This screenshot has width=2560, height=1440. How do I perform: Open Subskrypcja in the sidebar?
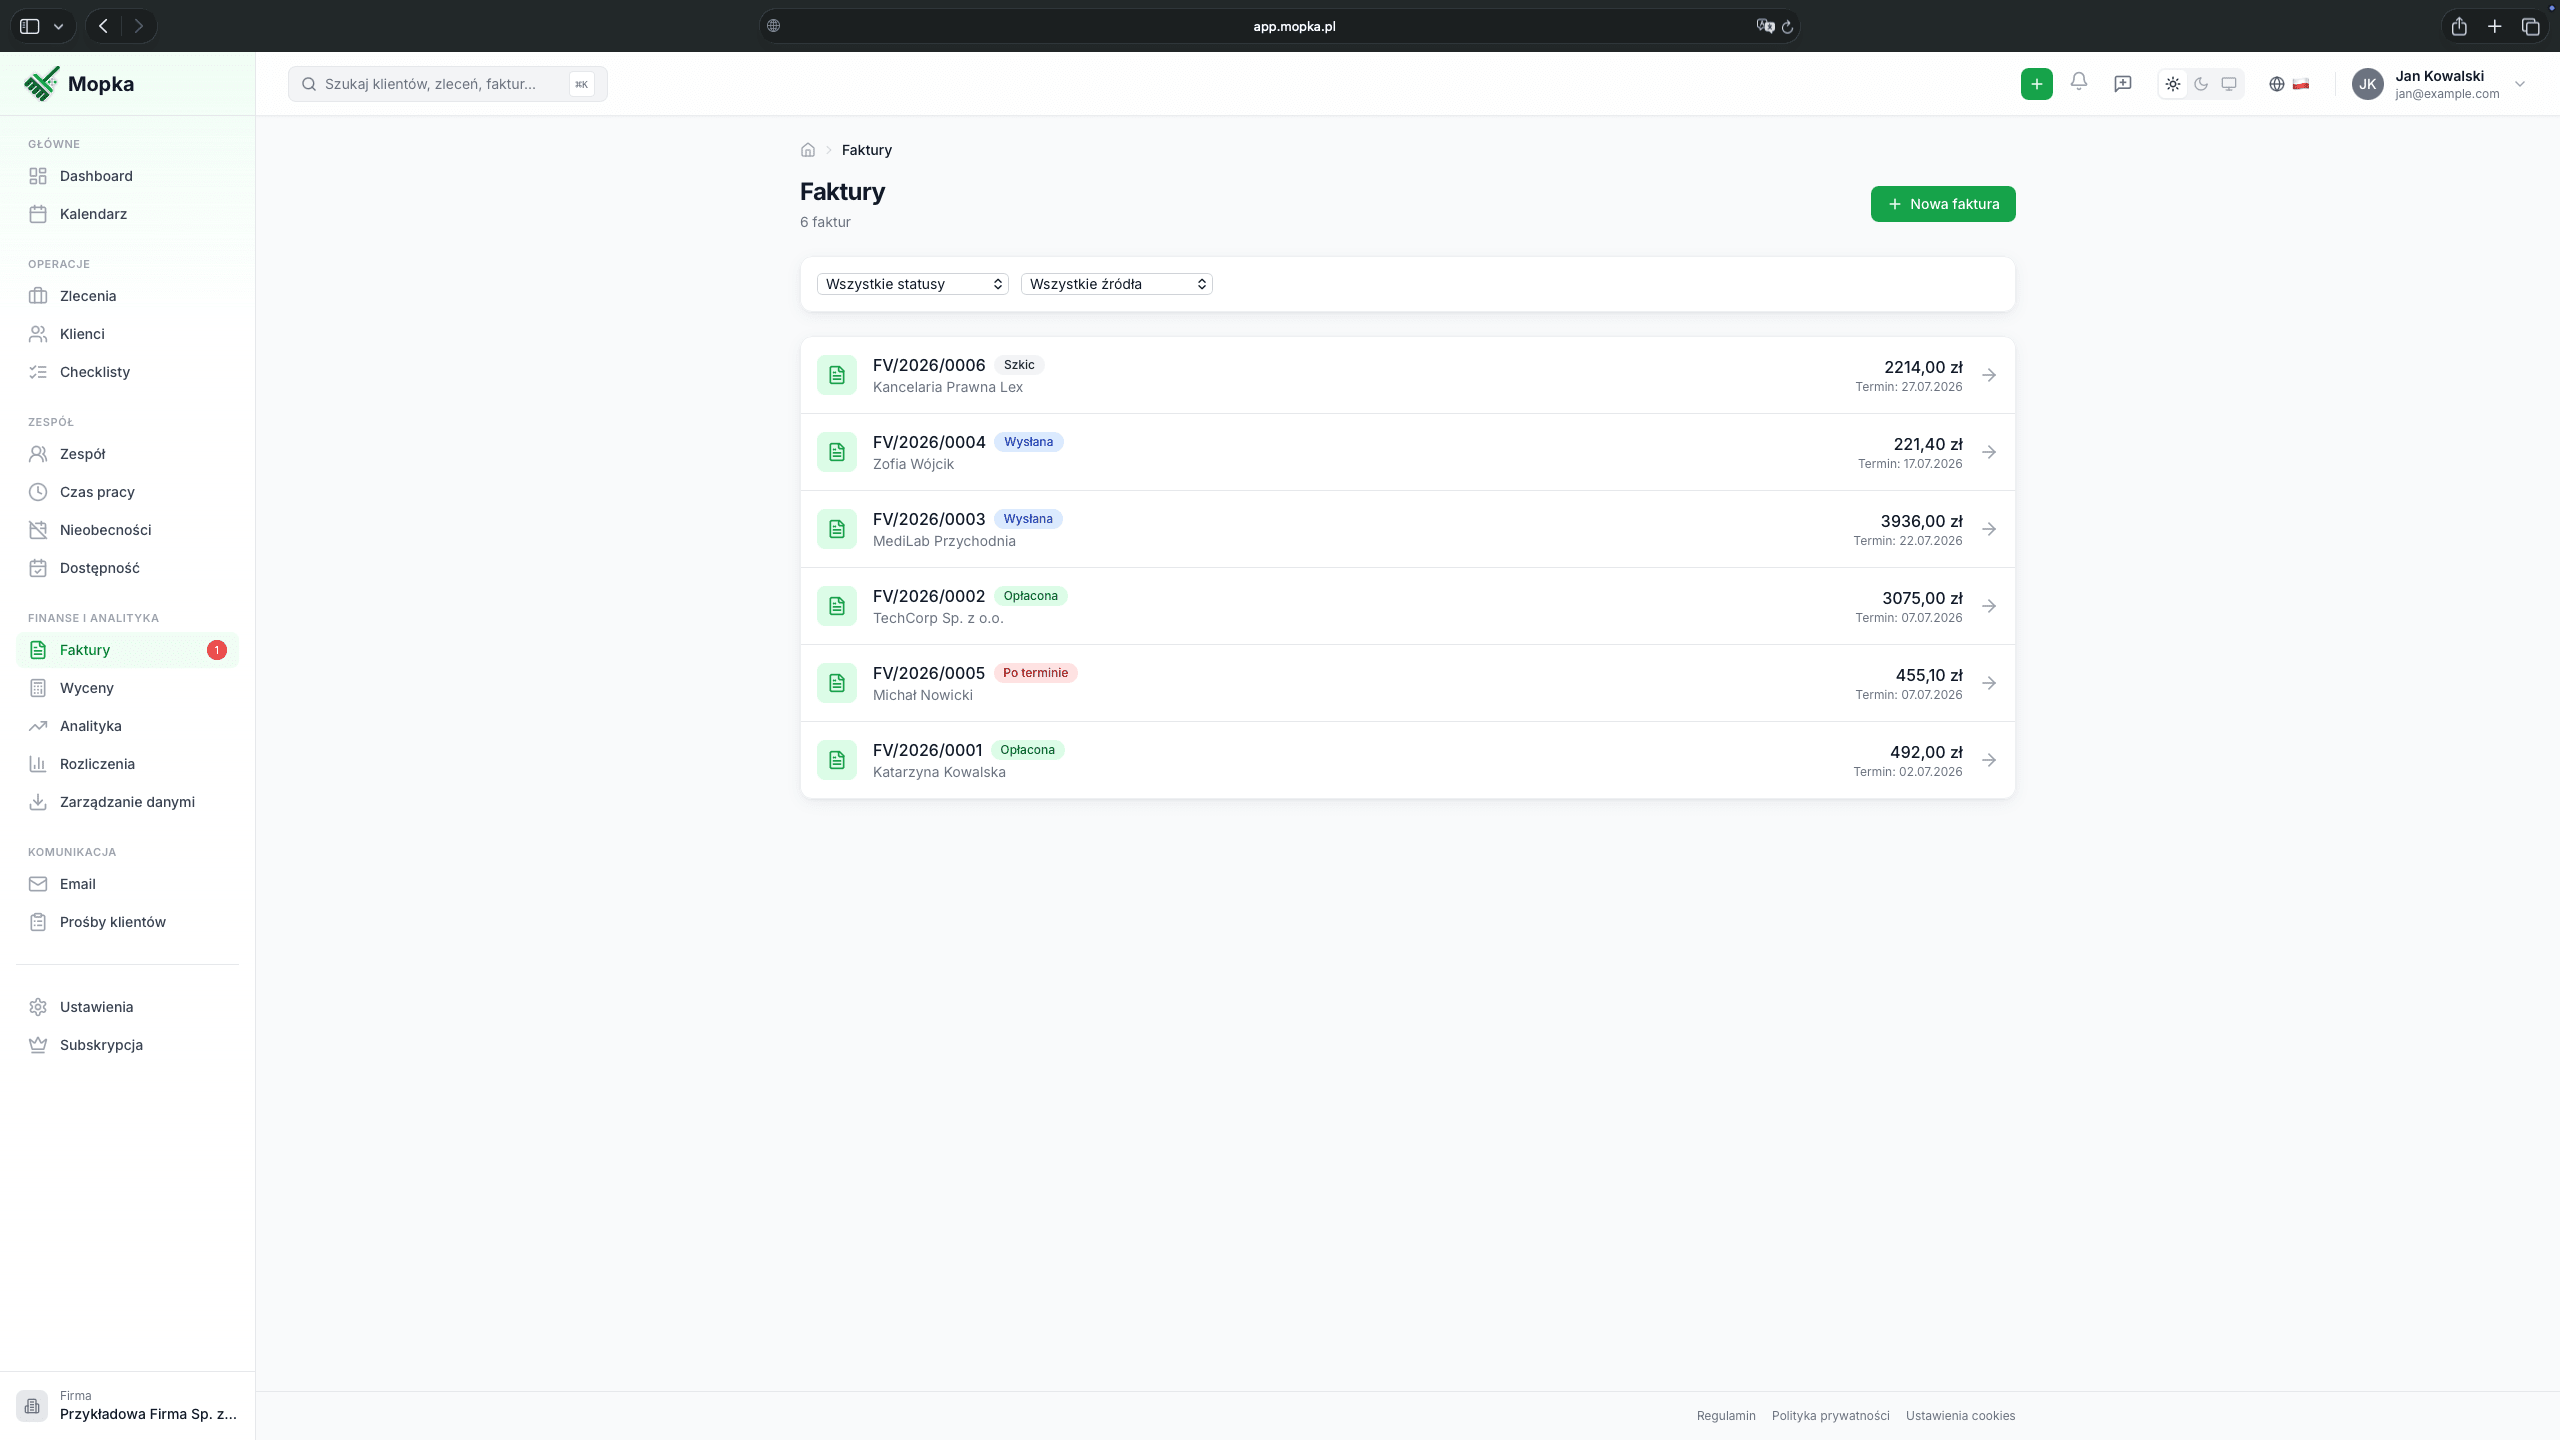click(128, 1045)
